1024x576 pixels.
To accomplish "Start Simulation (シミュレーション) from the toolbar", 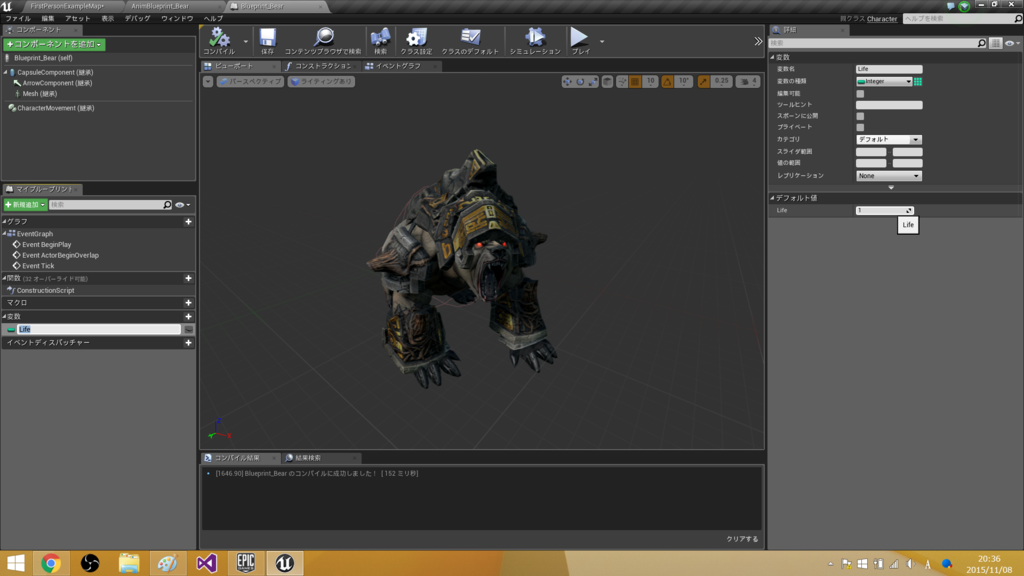I will 534,38.
